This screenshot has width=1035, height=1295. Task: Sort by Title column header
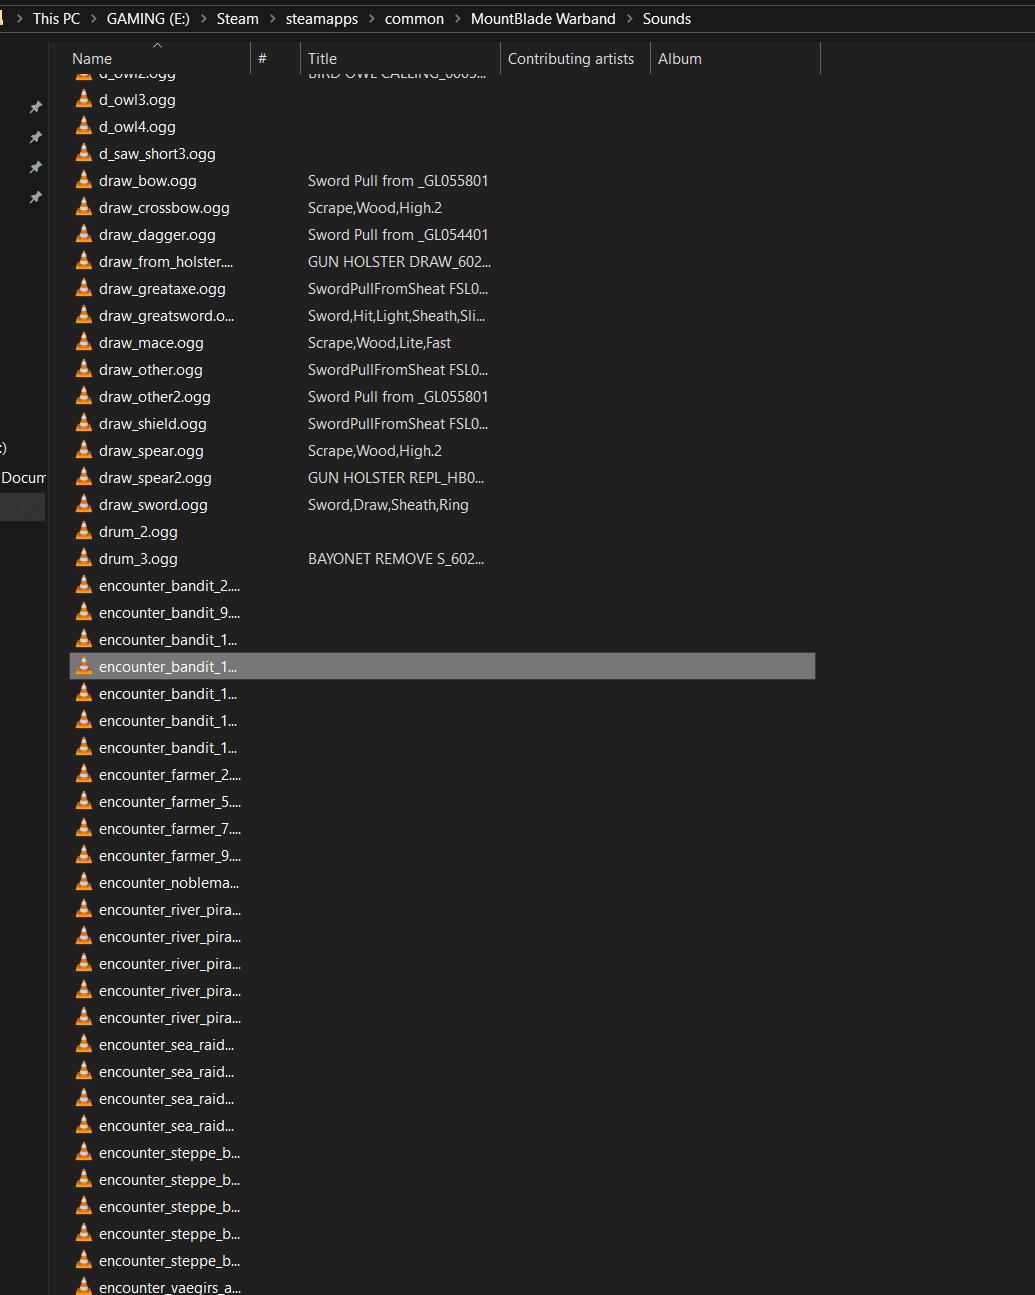click(x=322, y=59)
